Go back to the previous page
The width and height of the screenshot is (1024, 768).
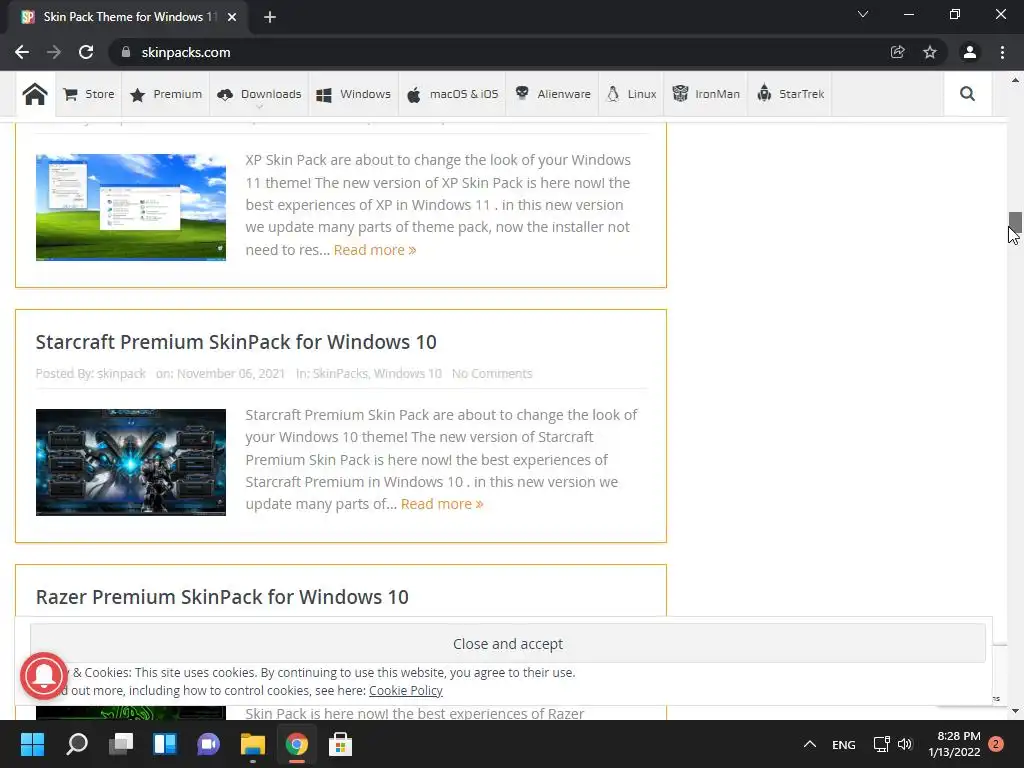22,52
